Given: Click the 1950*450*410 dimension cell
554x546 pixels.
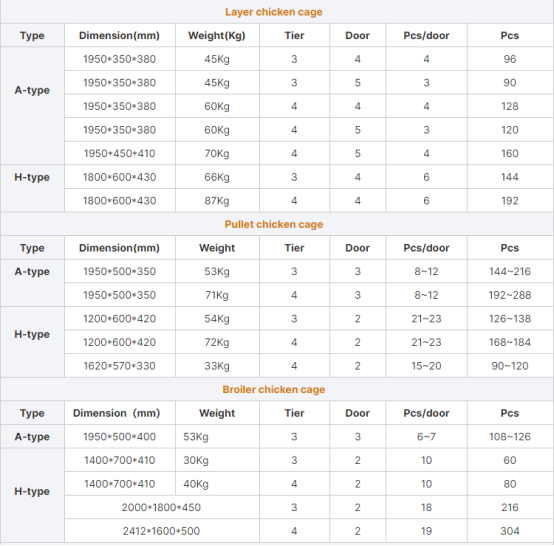Looking at the screenshot, I should pyautogui.click(x=119, y=153).
